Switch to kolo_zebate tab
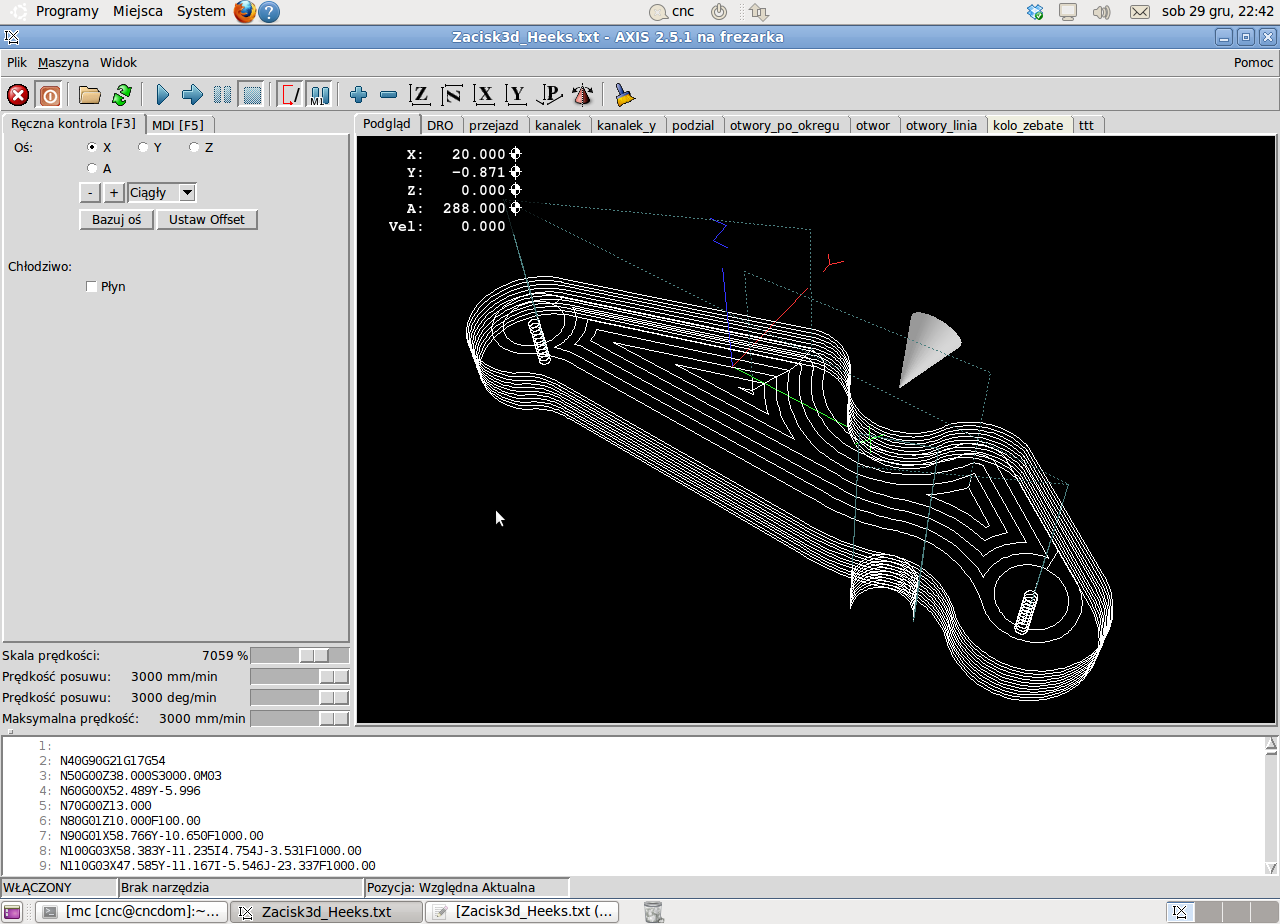1280x924 pixels. tap(1028, 125)
